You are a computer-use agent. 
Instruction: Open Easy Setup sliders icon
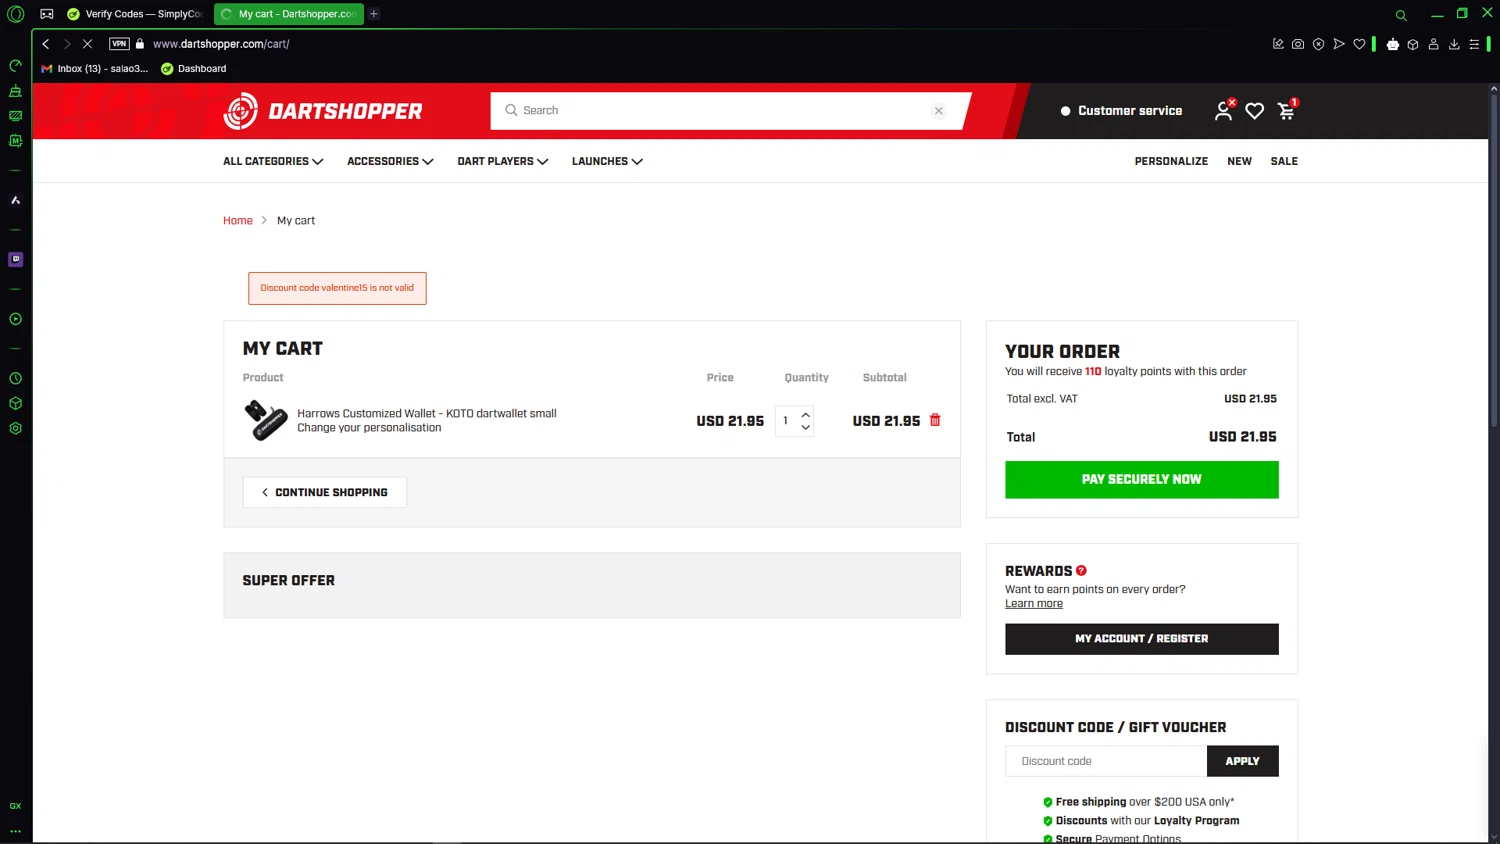(x=1474, y=44)
